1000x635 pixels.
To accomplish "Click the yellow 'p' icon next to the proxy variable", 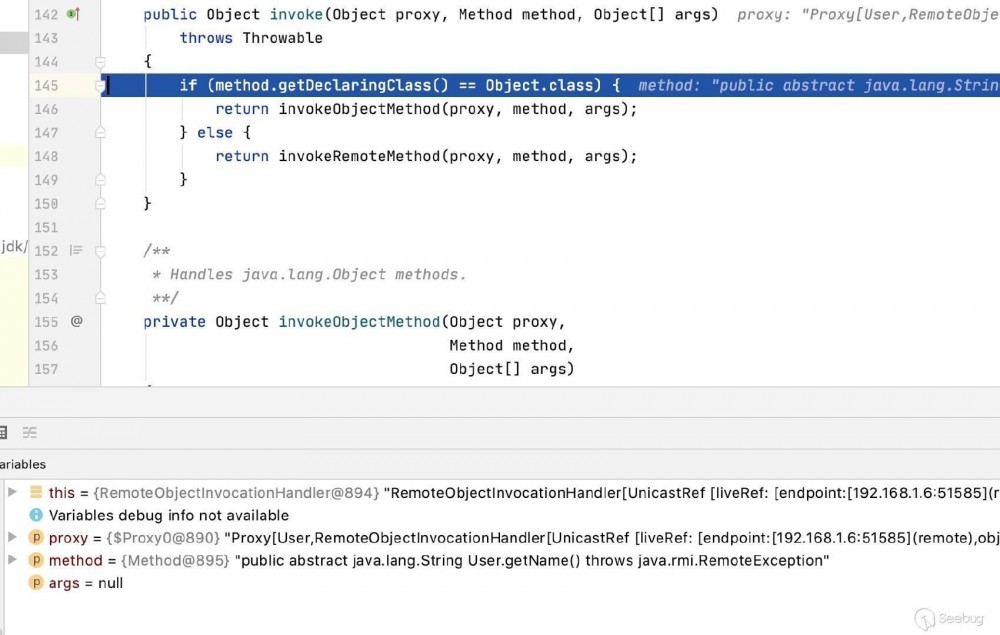I will (x=36, y=538).
